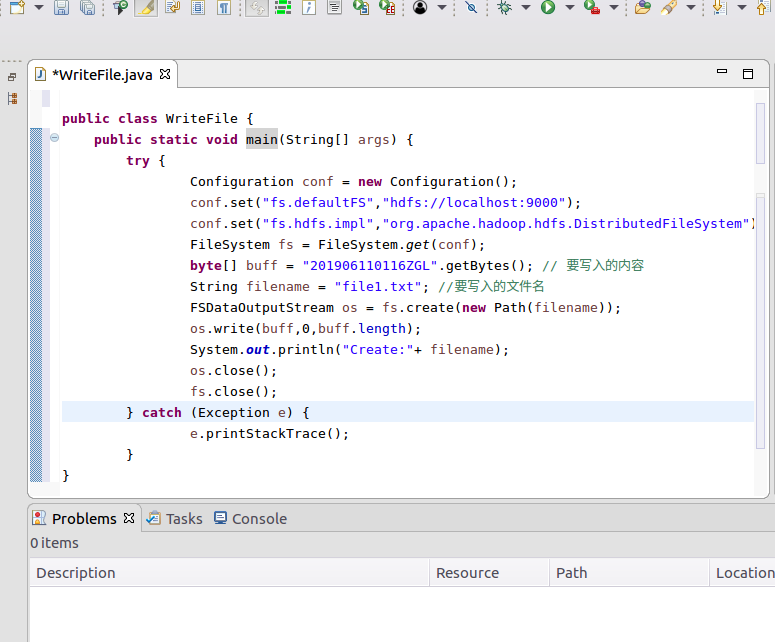Image resolution: width=775 pixels, height=642 pixels.
Task: Toggle block selection mode icon
Action: pyautogui.click(x=198, y=7)
